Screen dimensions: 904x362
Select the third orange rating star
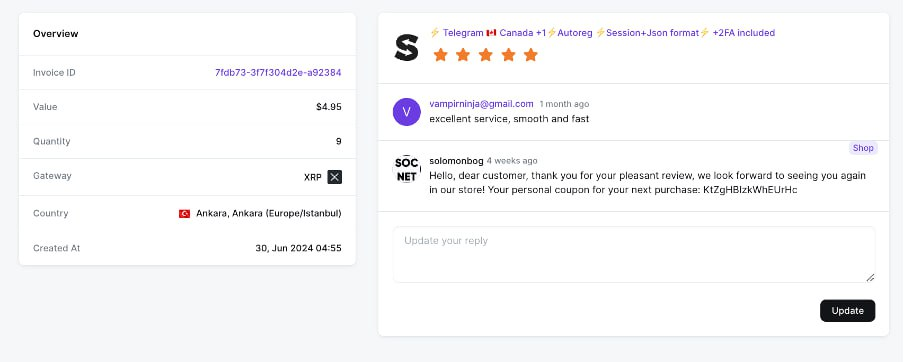pos(485,55)
